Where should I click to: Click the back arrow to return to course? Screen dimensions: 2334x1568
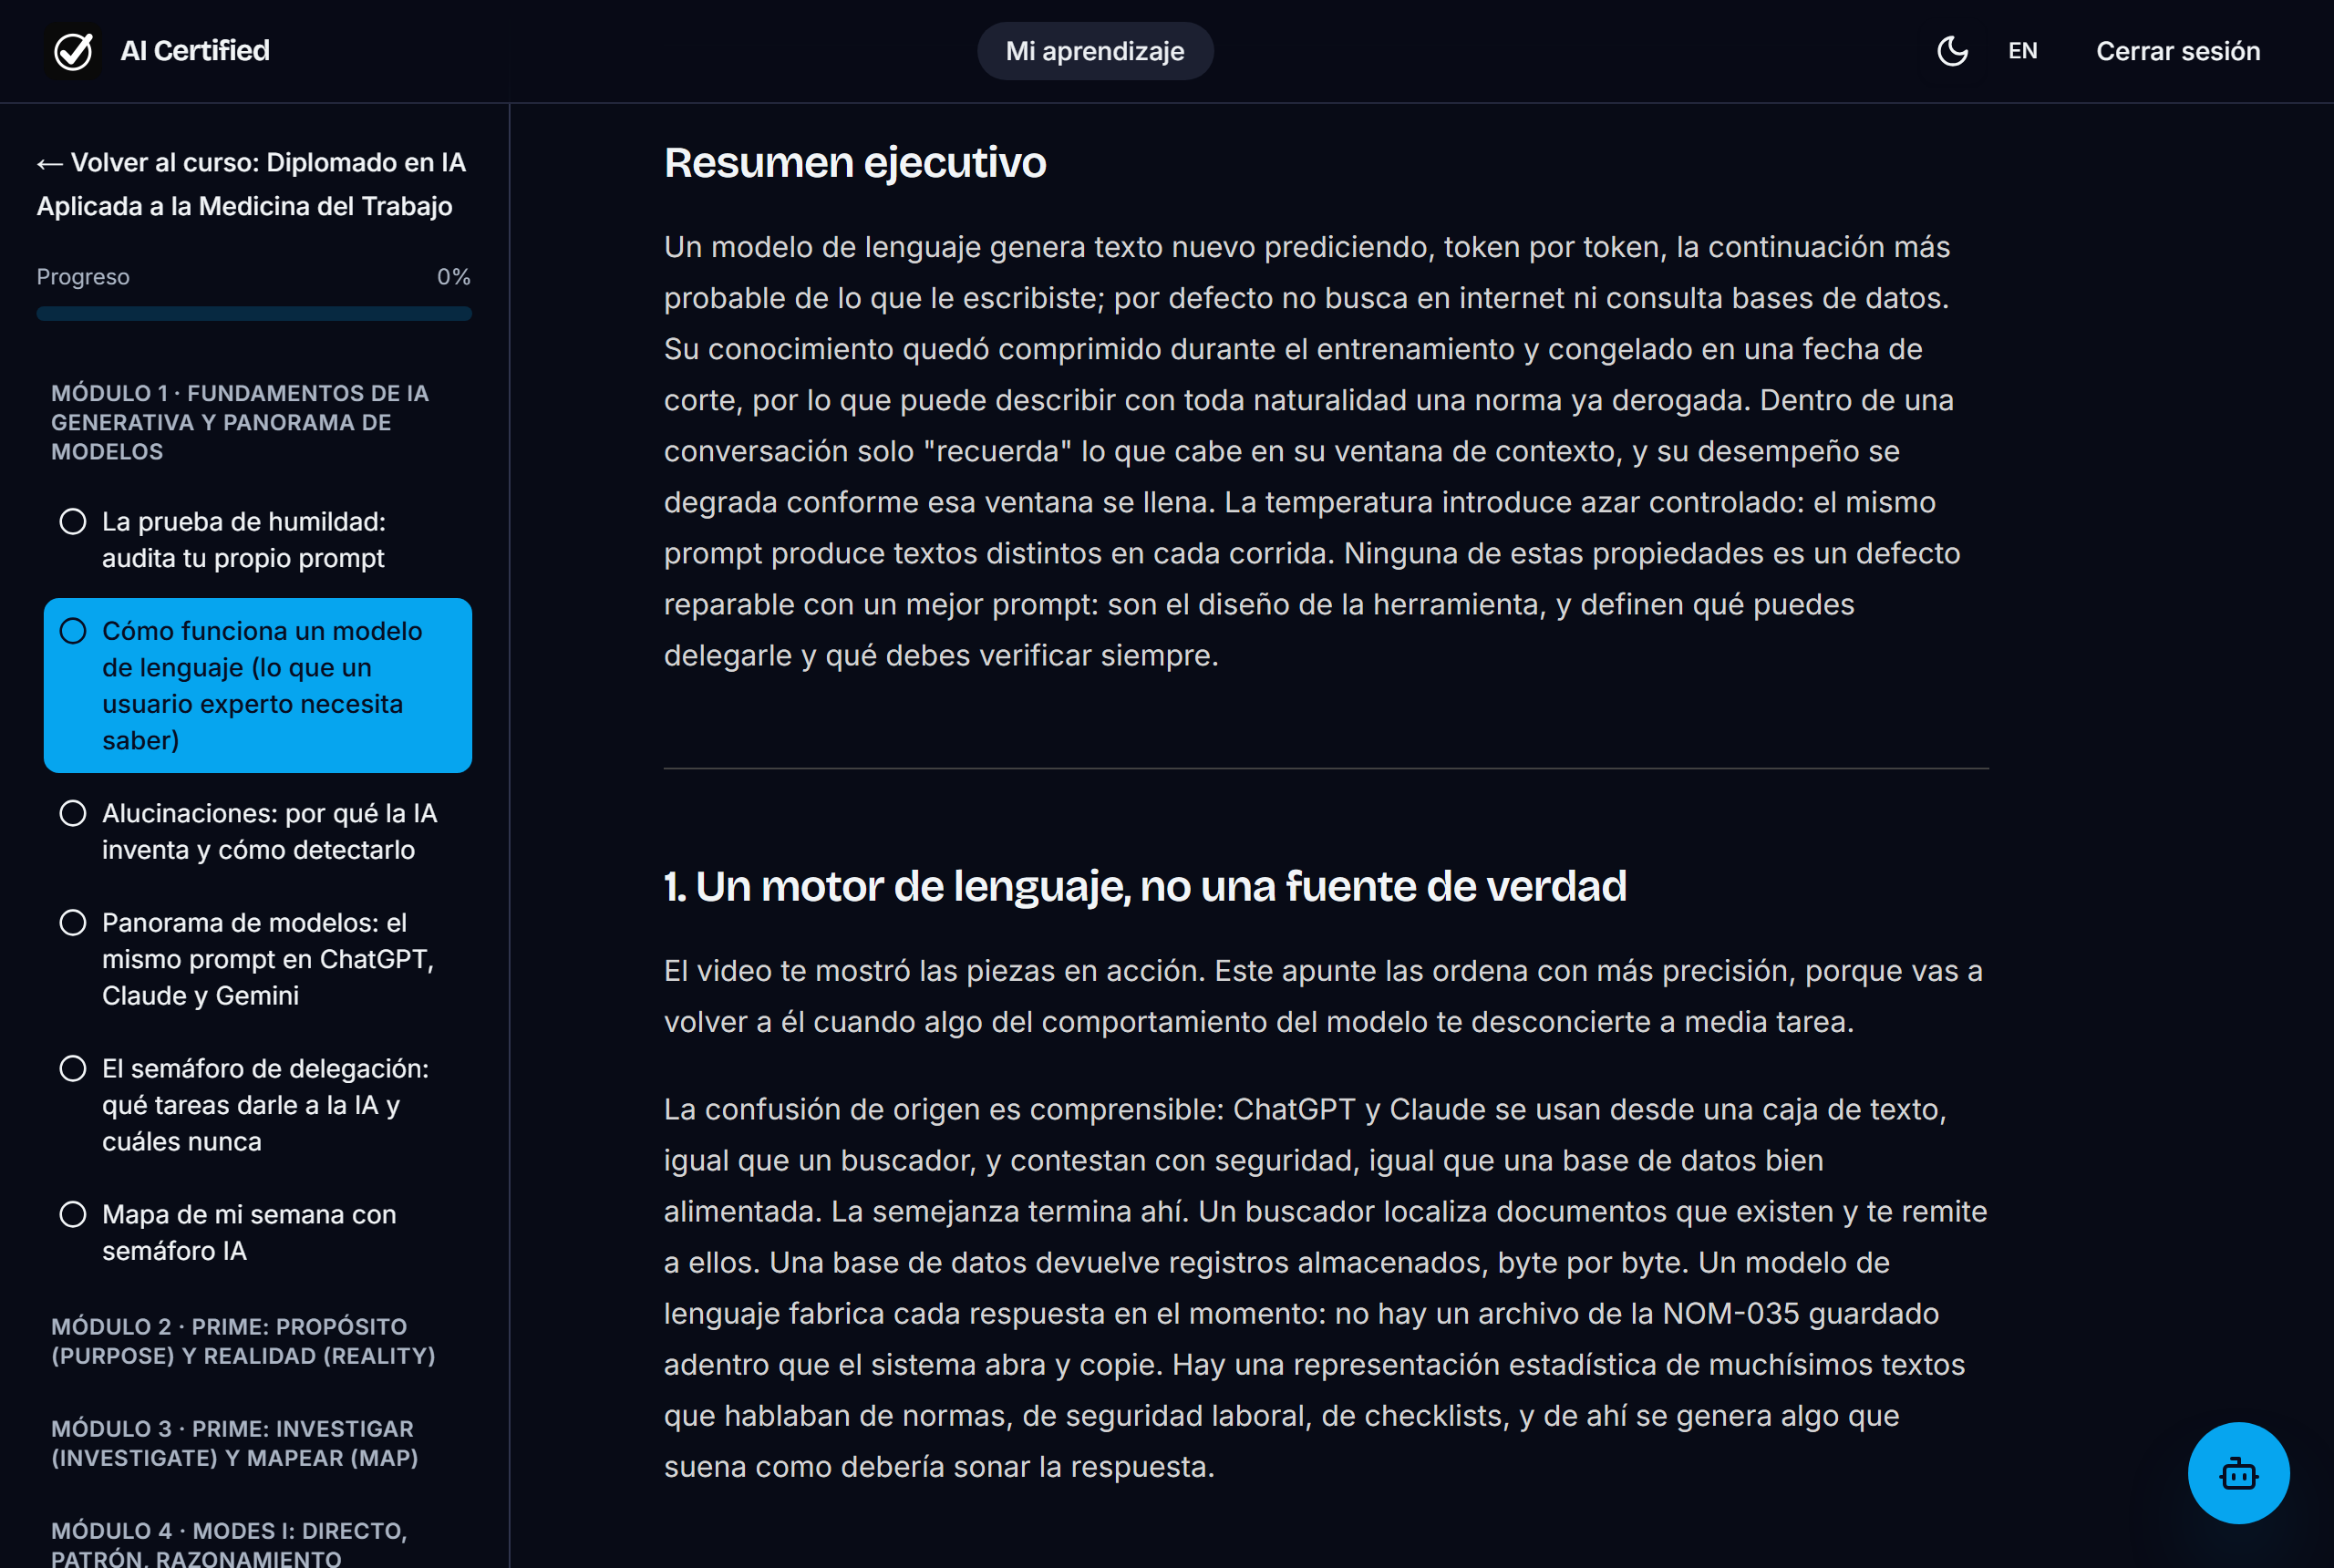pos(50,163)
